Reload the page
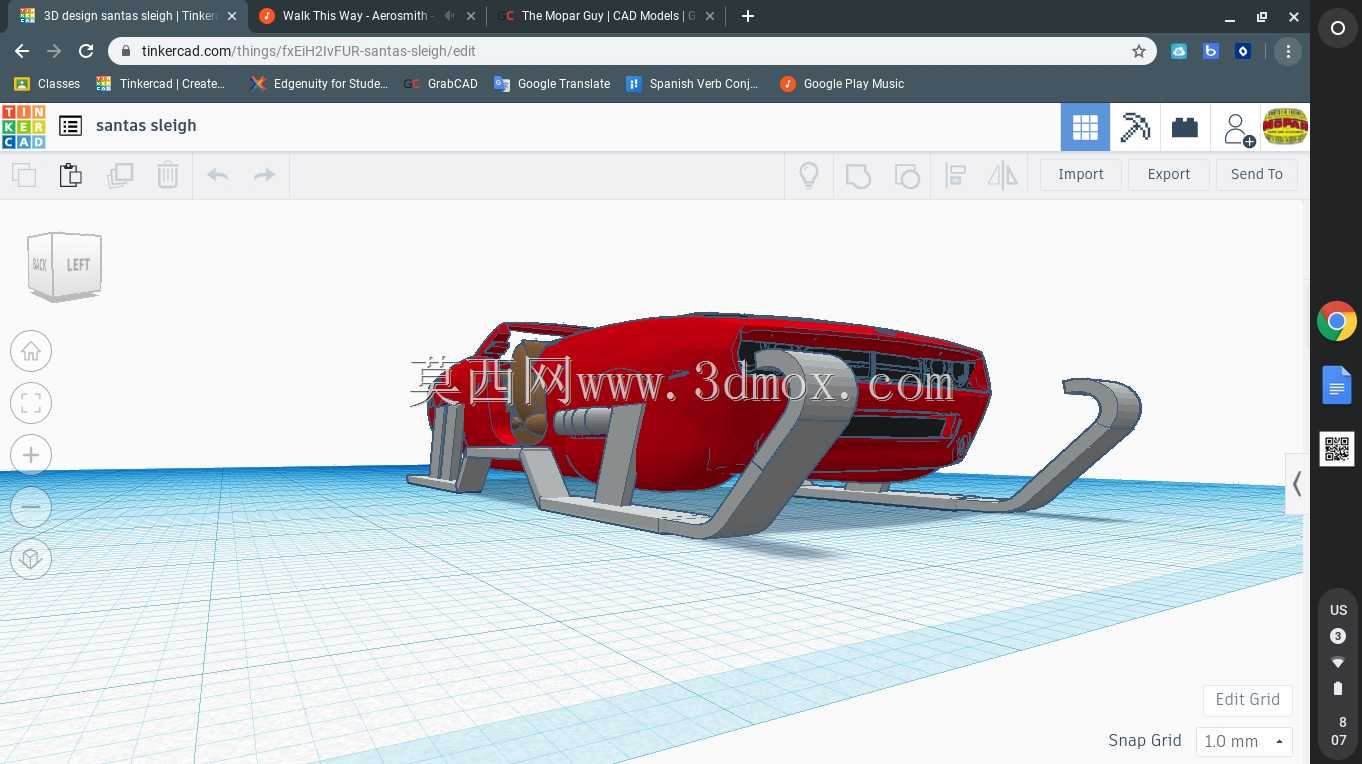The image size is (1362, 764). tap(86, 51)
